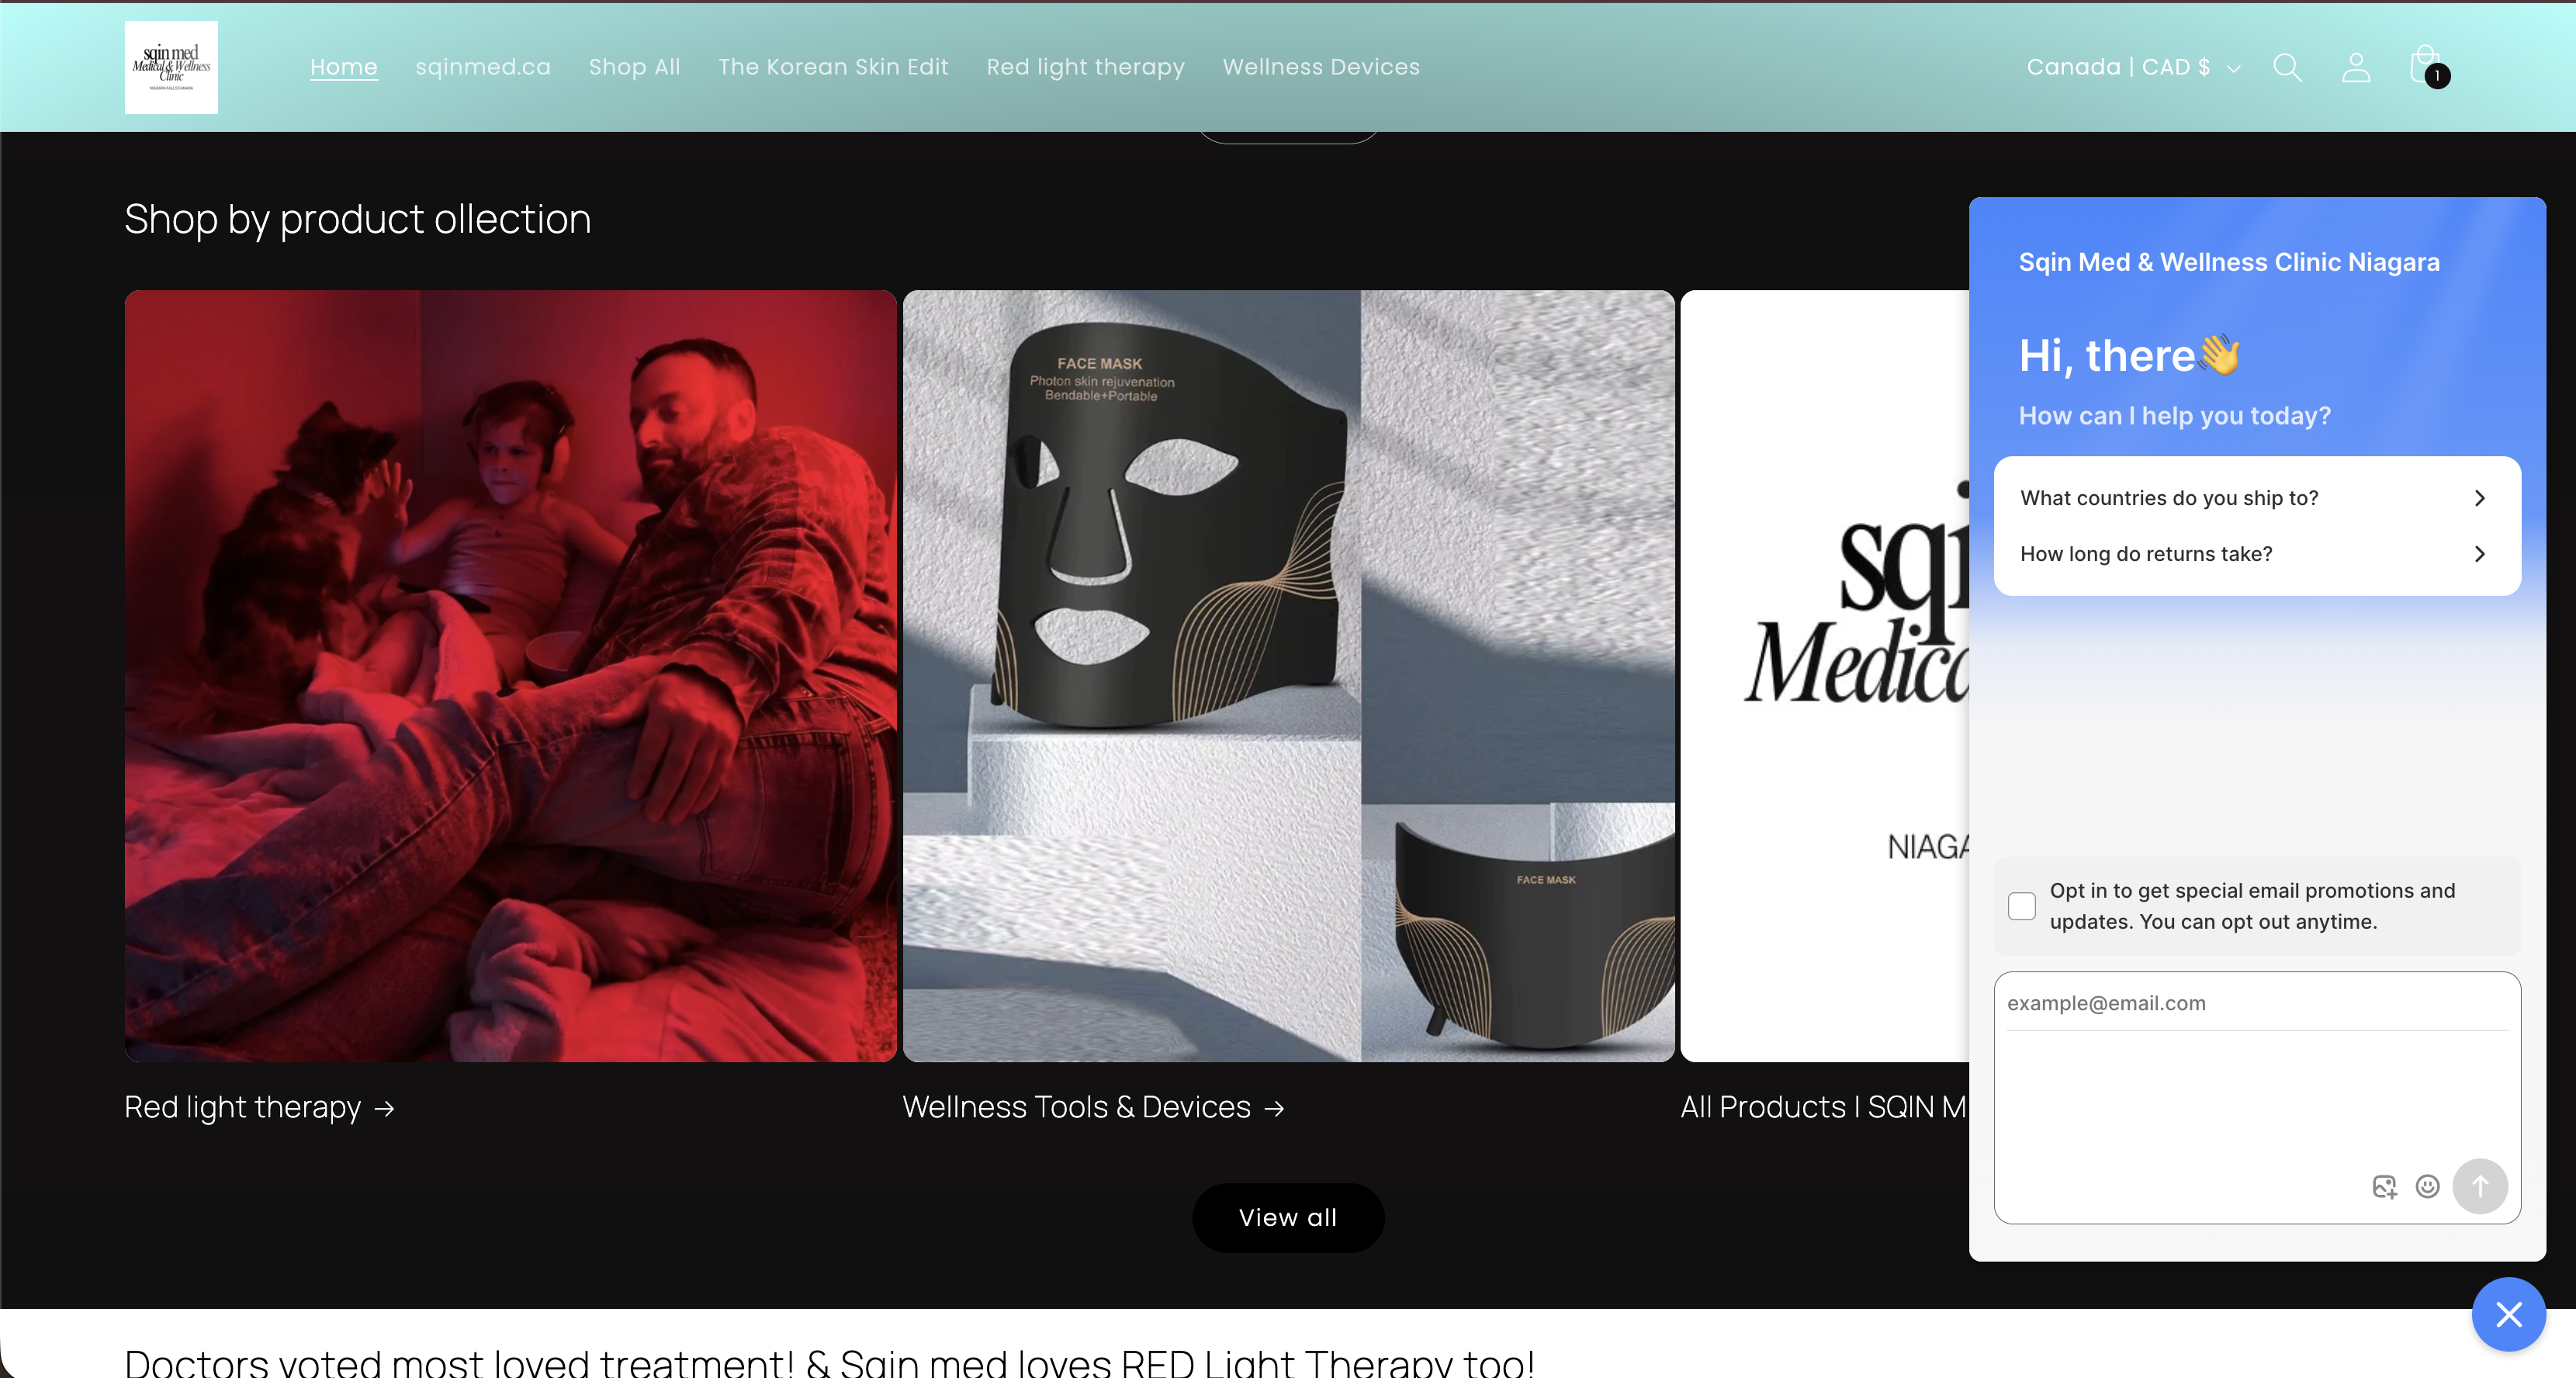
Task: Open the emoji picker in chat
Action: 2427,1186
